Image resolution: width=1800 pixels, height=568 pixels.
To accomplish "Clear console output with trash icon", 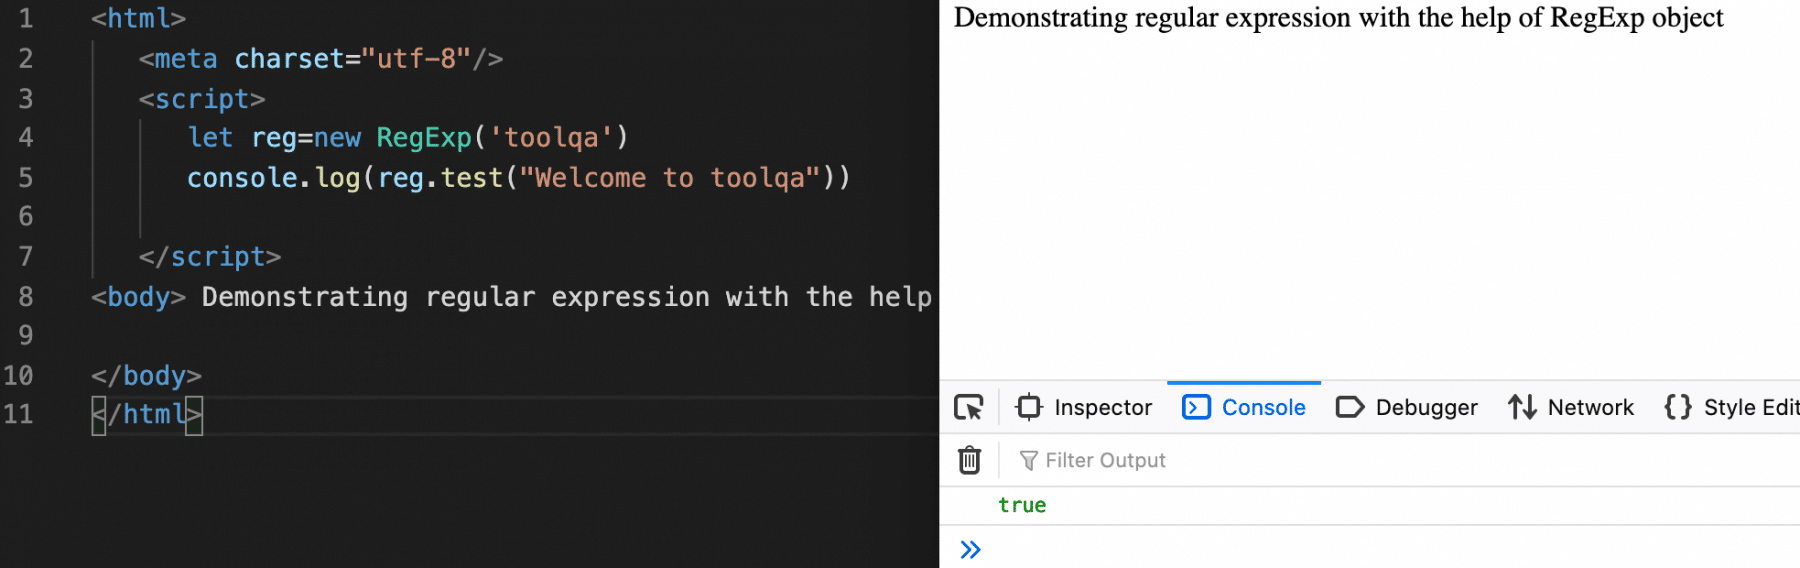I will click(969, 460).
